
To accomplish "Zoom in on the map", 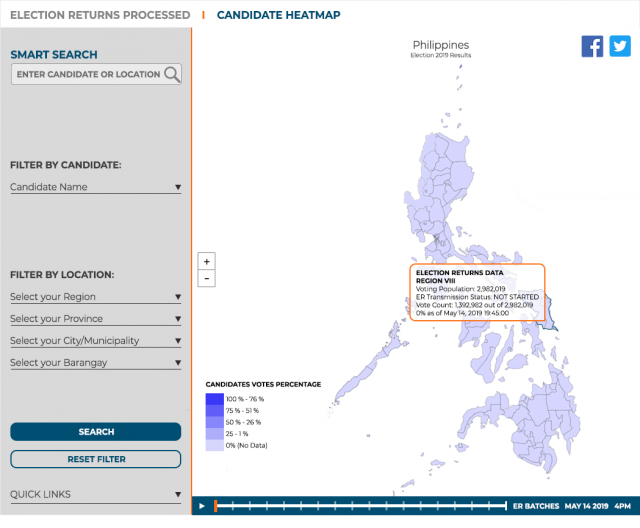I will (x=206, y=261).
